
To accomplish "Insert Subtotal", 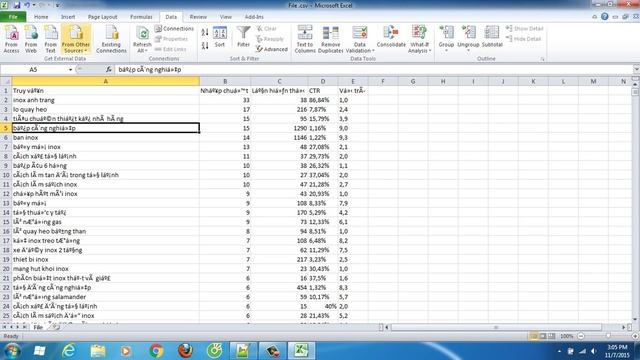I will [492, 37].
